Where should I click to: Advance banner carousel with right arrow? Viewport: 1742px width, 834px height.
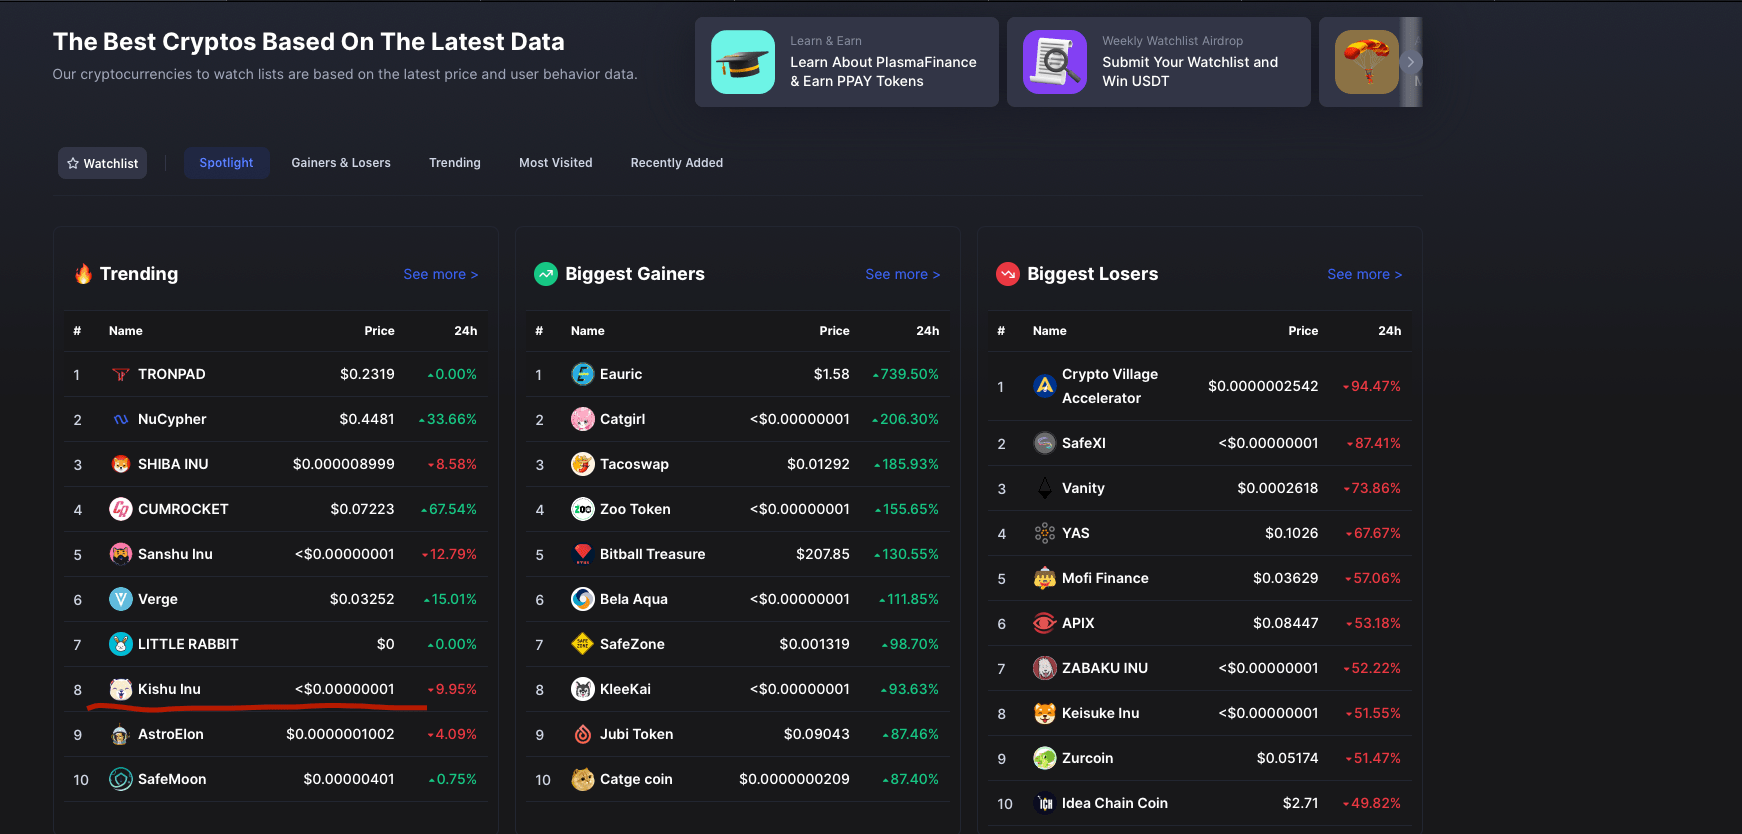[x=1410, y=62]
